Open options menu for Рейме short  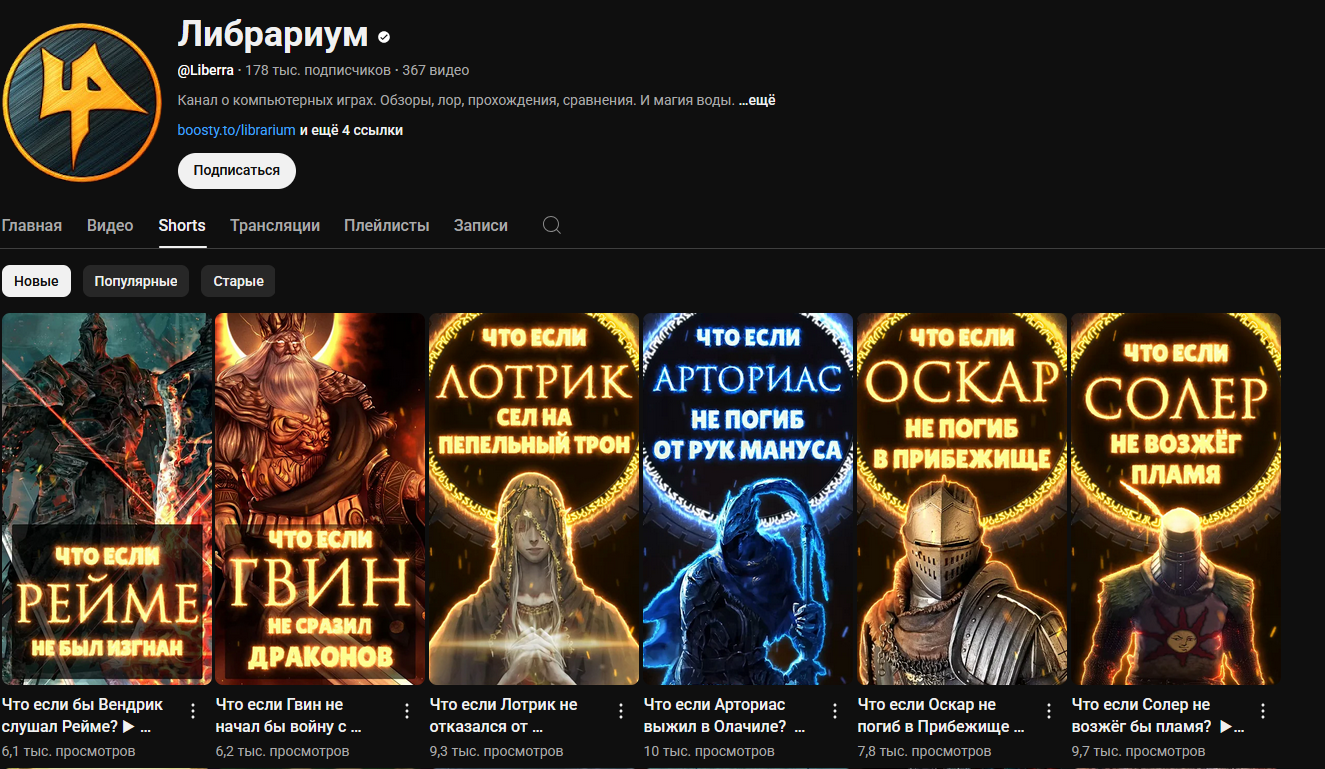193,711
